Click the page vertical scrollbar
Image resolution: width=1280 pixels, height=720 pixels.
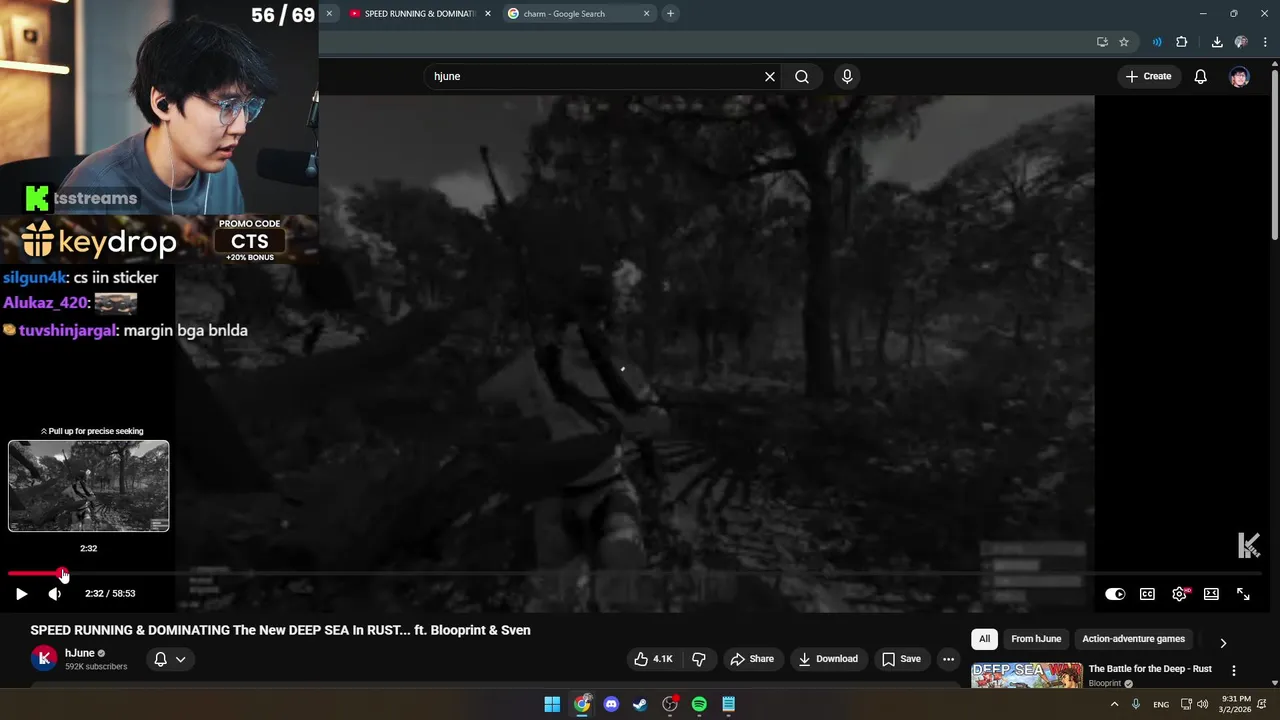pos(1275,155)
